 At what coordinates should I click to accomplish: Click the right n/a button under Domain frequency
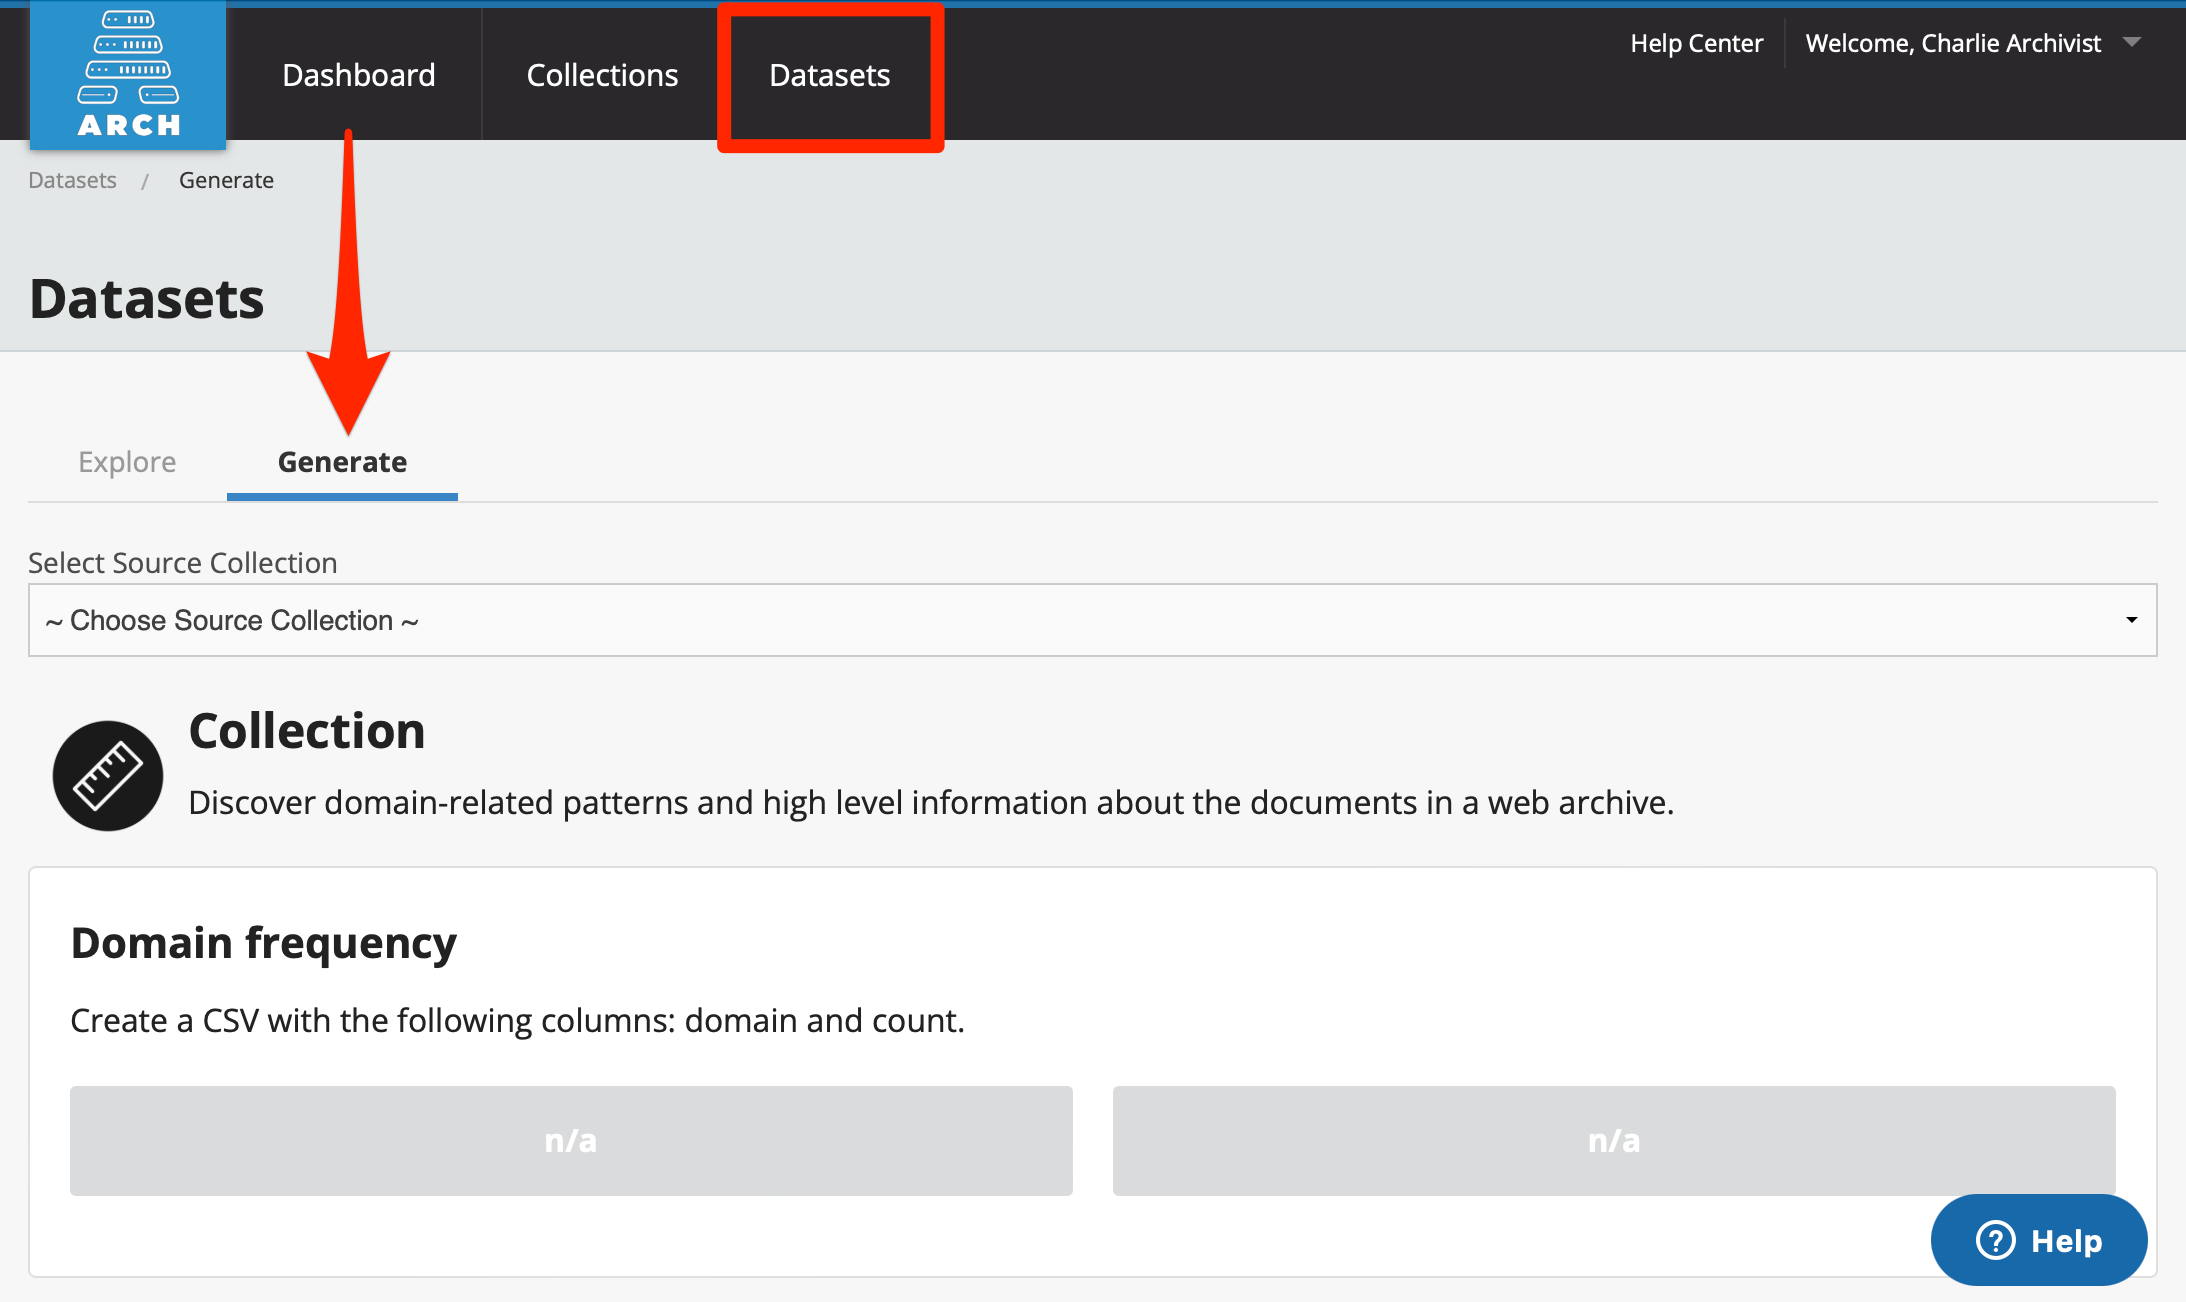point(1614,1140)
